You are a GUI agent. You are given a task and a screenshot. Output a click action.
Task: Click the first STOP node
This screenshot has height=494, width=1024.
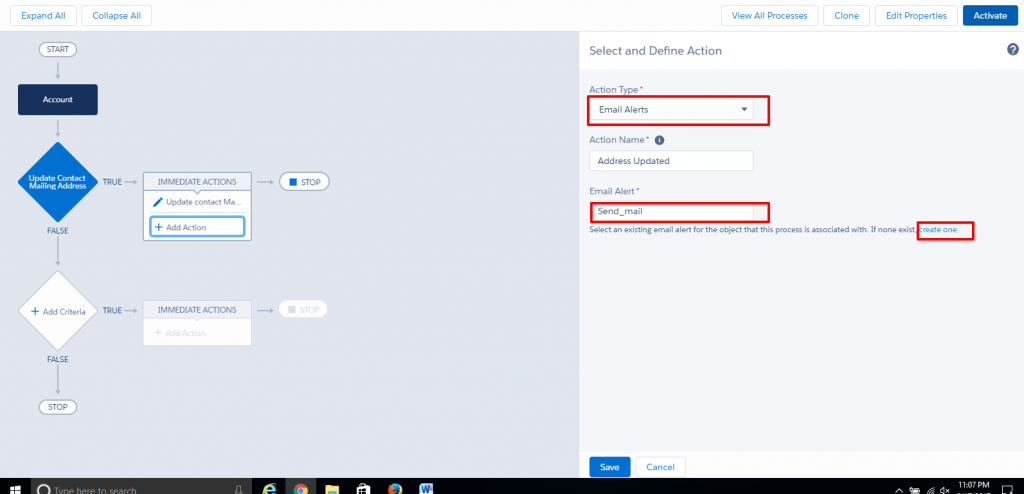tap(304, 182)
